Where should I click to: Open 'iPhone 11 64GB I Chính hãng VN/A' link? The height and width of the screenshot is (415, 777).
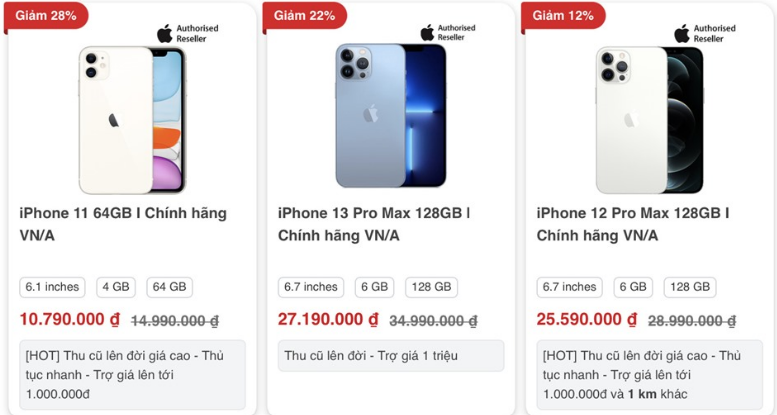tap(123, 224)
